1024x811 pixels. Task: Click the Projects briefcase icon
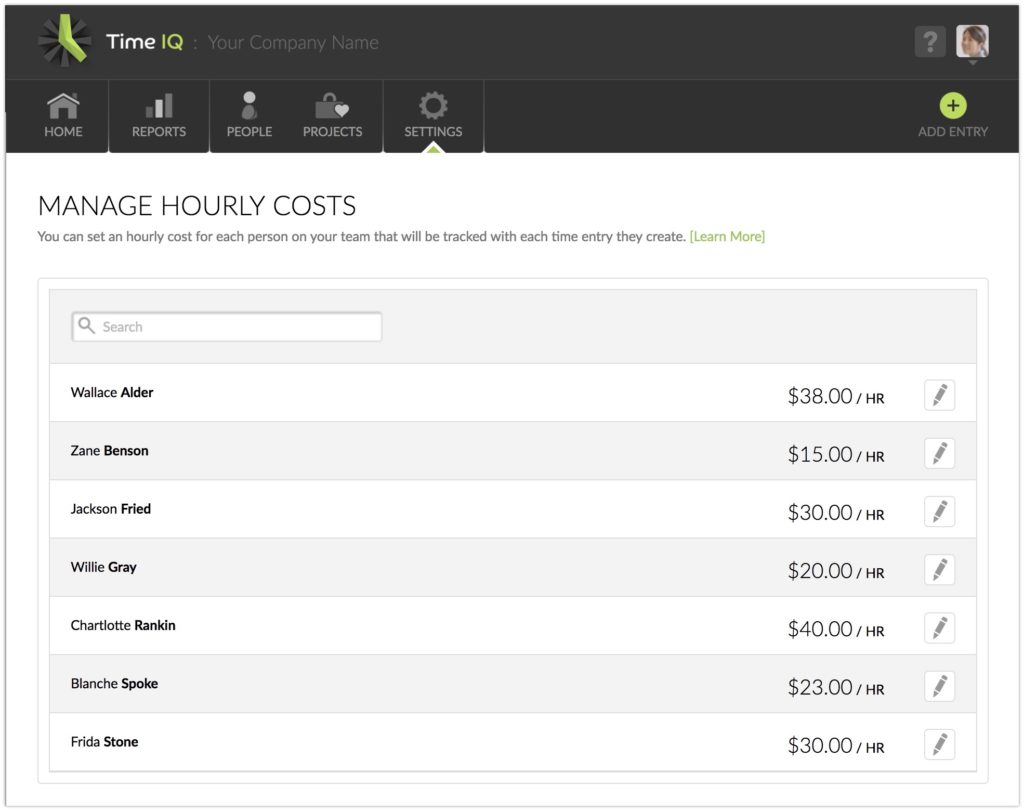(x=332, y=104)
